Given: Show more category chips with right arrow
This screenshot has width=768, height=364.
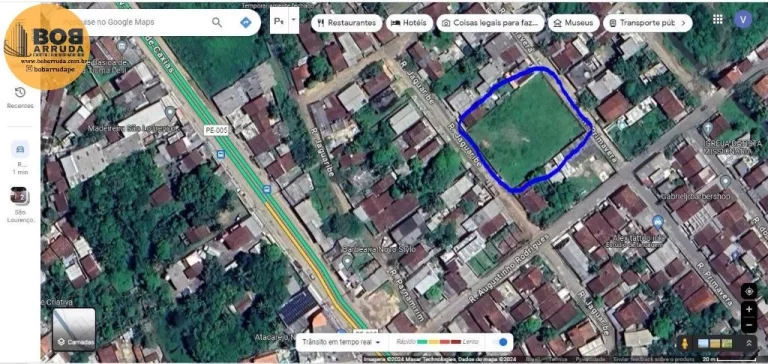Looking at the screenshot, I should 683,23.
